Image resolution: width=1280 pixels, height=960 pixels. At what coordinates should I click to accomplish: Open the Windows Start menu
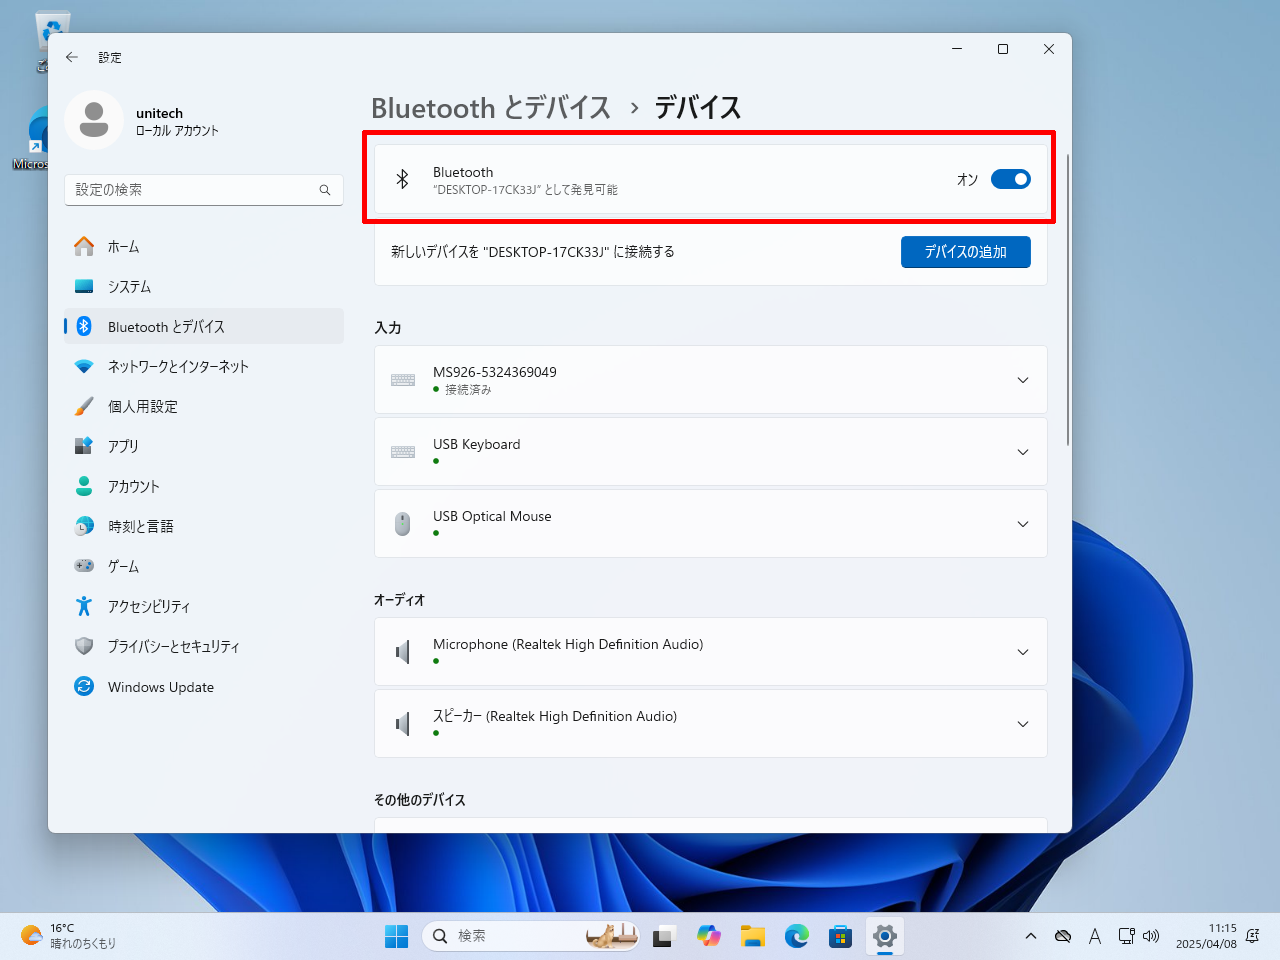(397, 936)
